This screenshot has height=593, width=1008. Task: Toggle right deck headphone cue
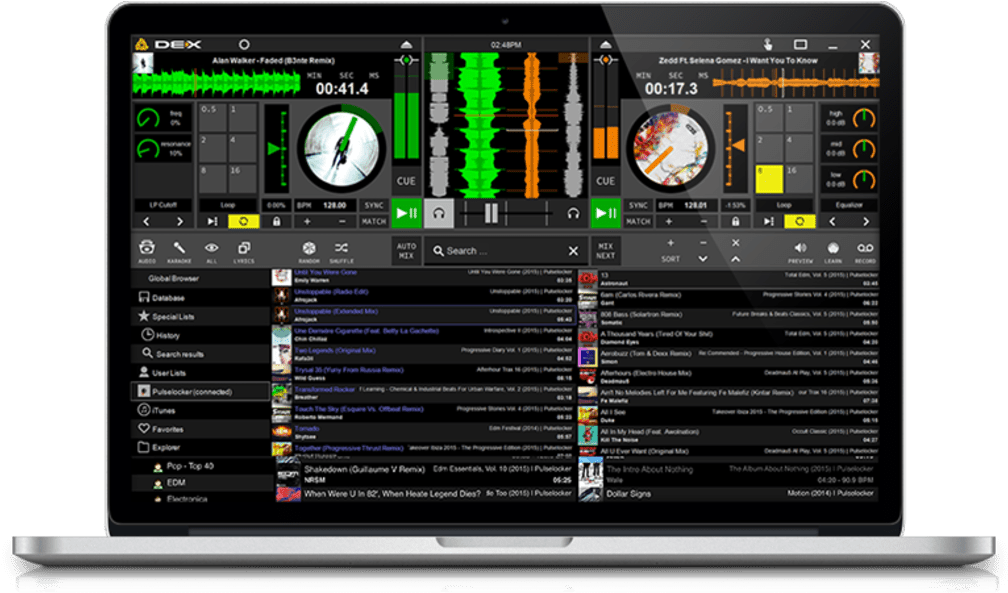pos(573,214)
